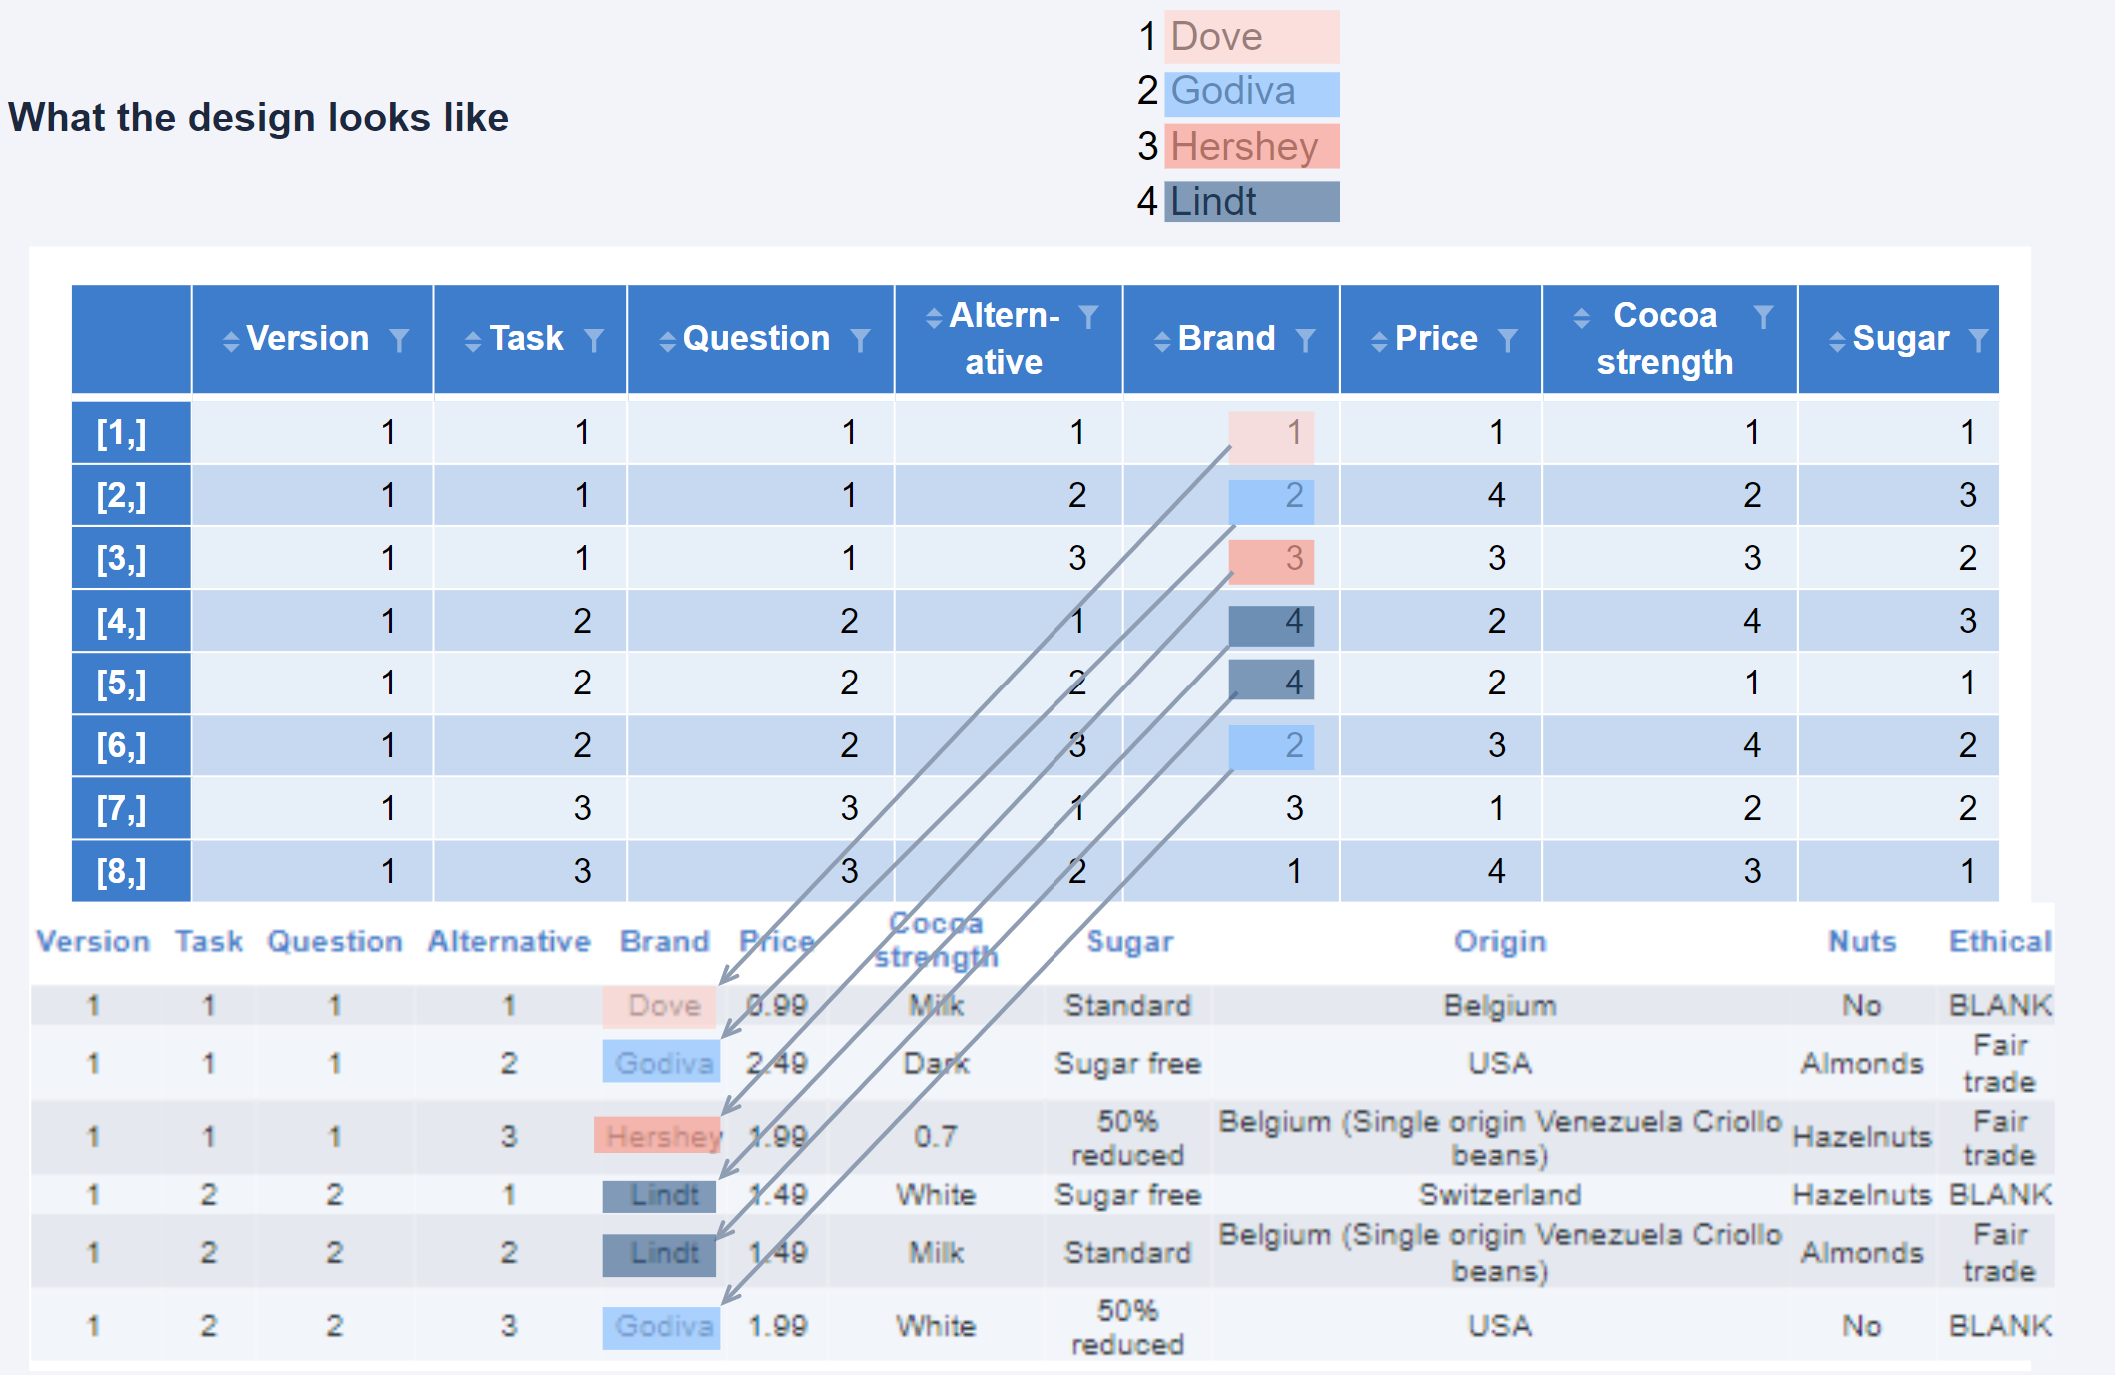Click the 'Ethical' header in lower table
The width and height of the screenshot is (2115, 1375).
[2000, 941]
